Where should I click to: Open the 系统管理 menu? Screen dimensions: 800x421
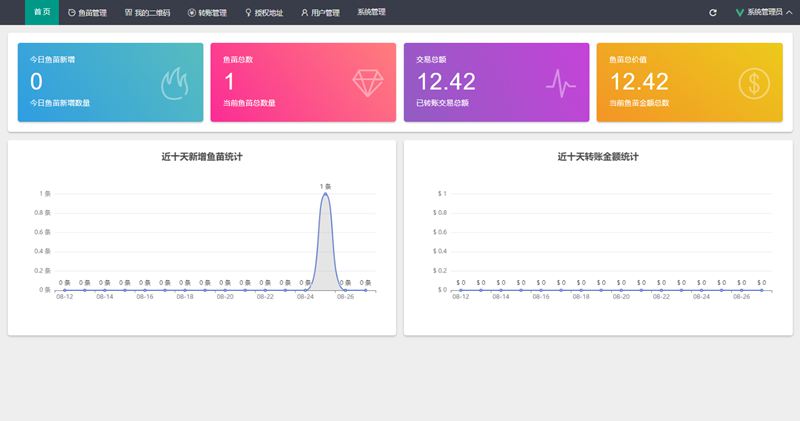tap(371, 12)
